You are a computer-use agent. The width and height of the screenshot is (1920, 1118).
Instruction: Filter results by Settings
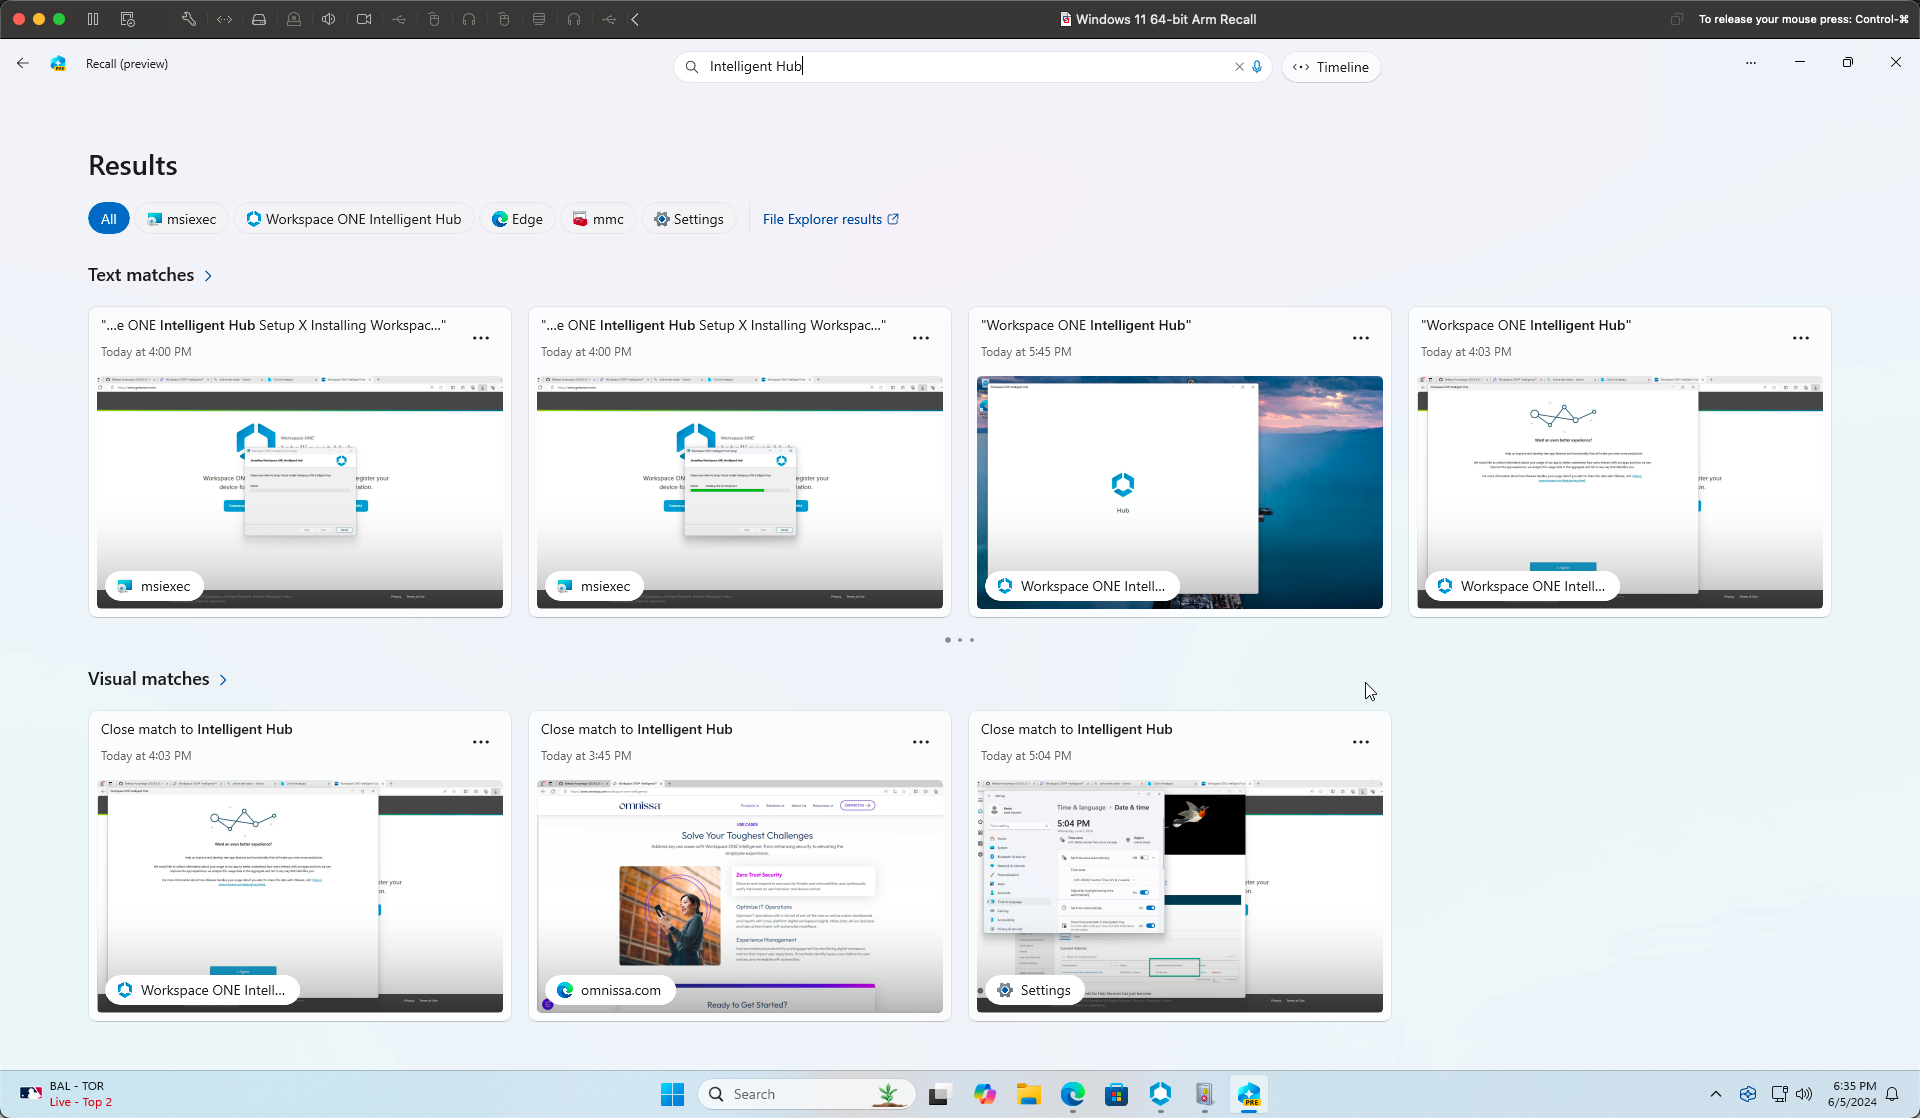(689, 218)
